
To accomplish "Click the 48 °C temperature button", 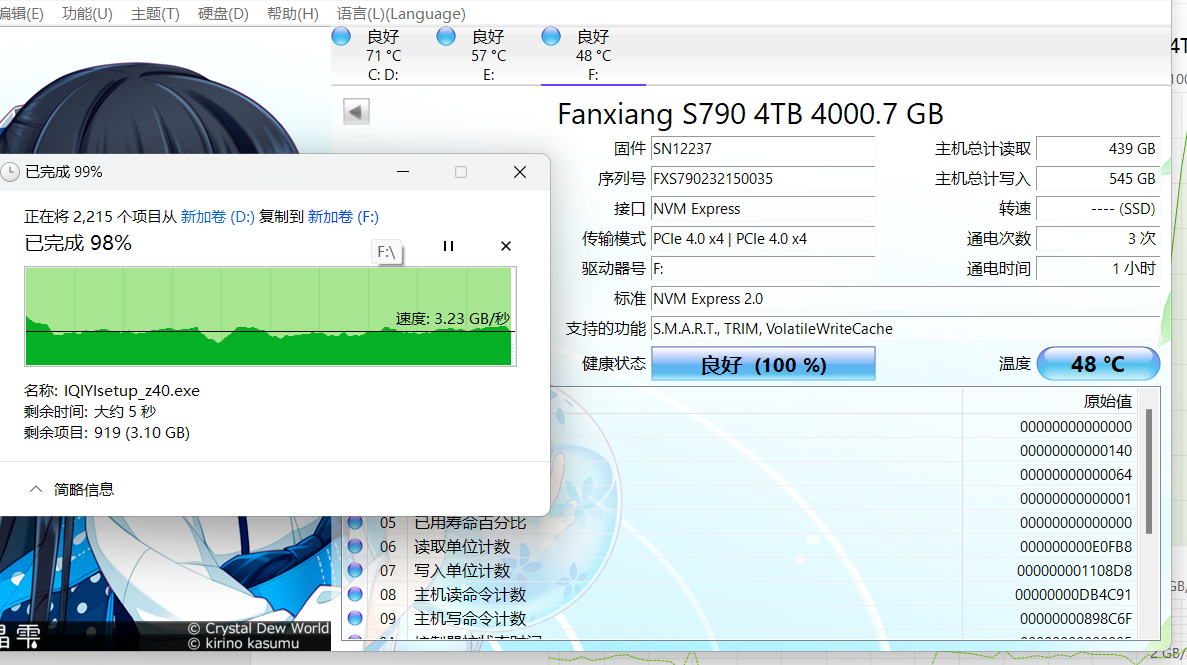I will point(1098,364).
